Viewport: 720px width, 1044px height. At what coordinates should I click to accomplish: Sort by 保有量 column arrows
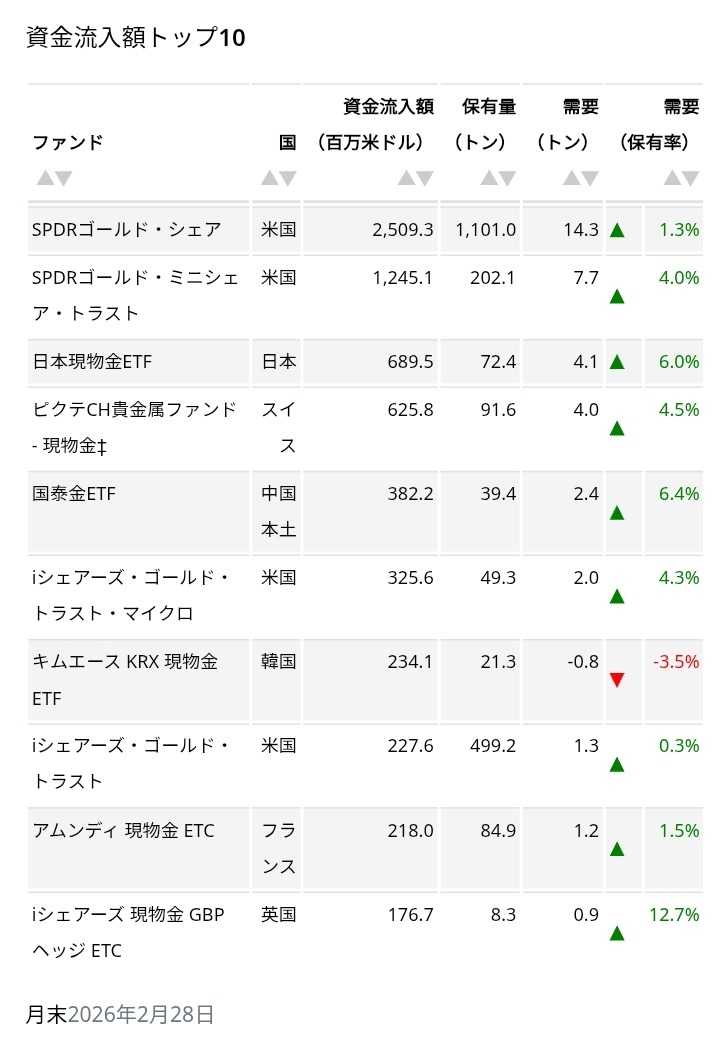point(498,179)
